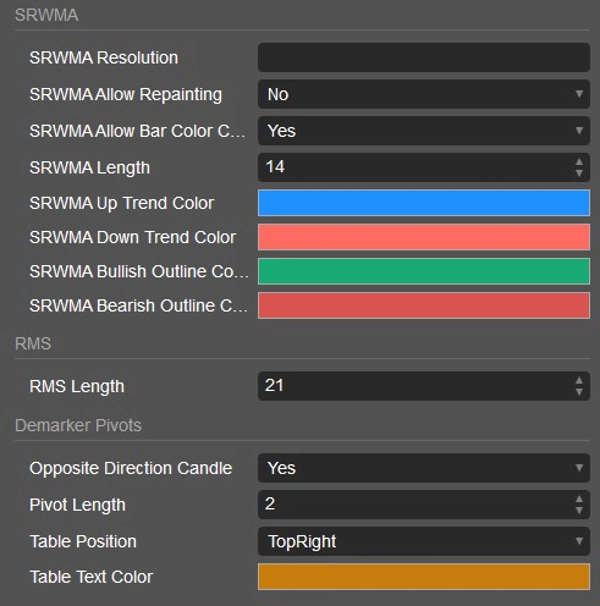Image resolution: width=600 pixels, height=606 pixels.
Task: Open the SRWMA Allow Repainting dropdown
Action: click(423, 94)
